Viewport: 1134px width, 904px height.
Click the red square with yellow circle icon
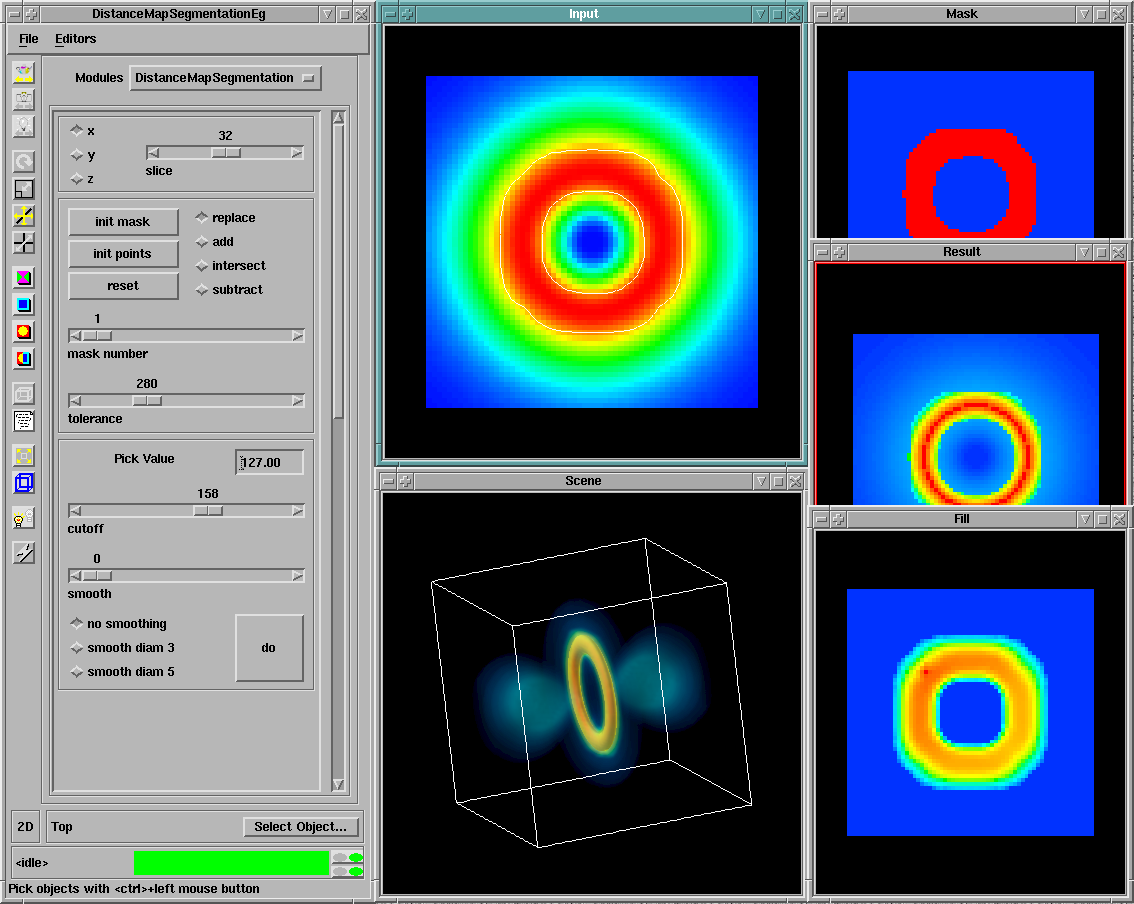pos(24,331)
